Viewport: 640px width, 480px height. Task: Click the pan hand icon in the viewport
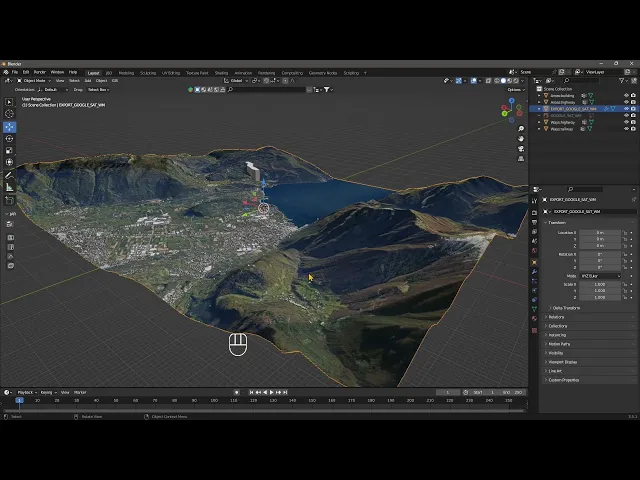[521, 139]
